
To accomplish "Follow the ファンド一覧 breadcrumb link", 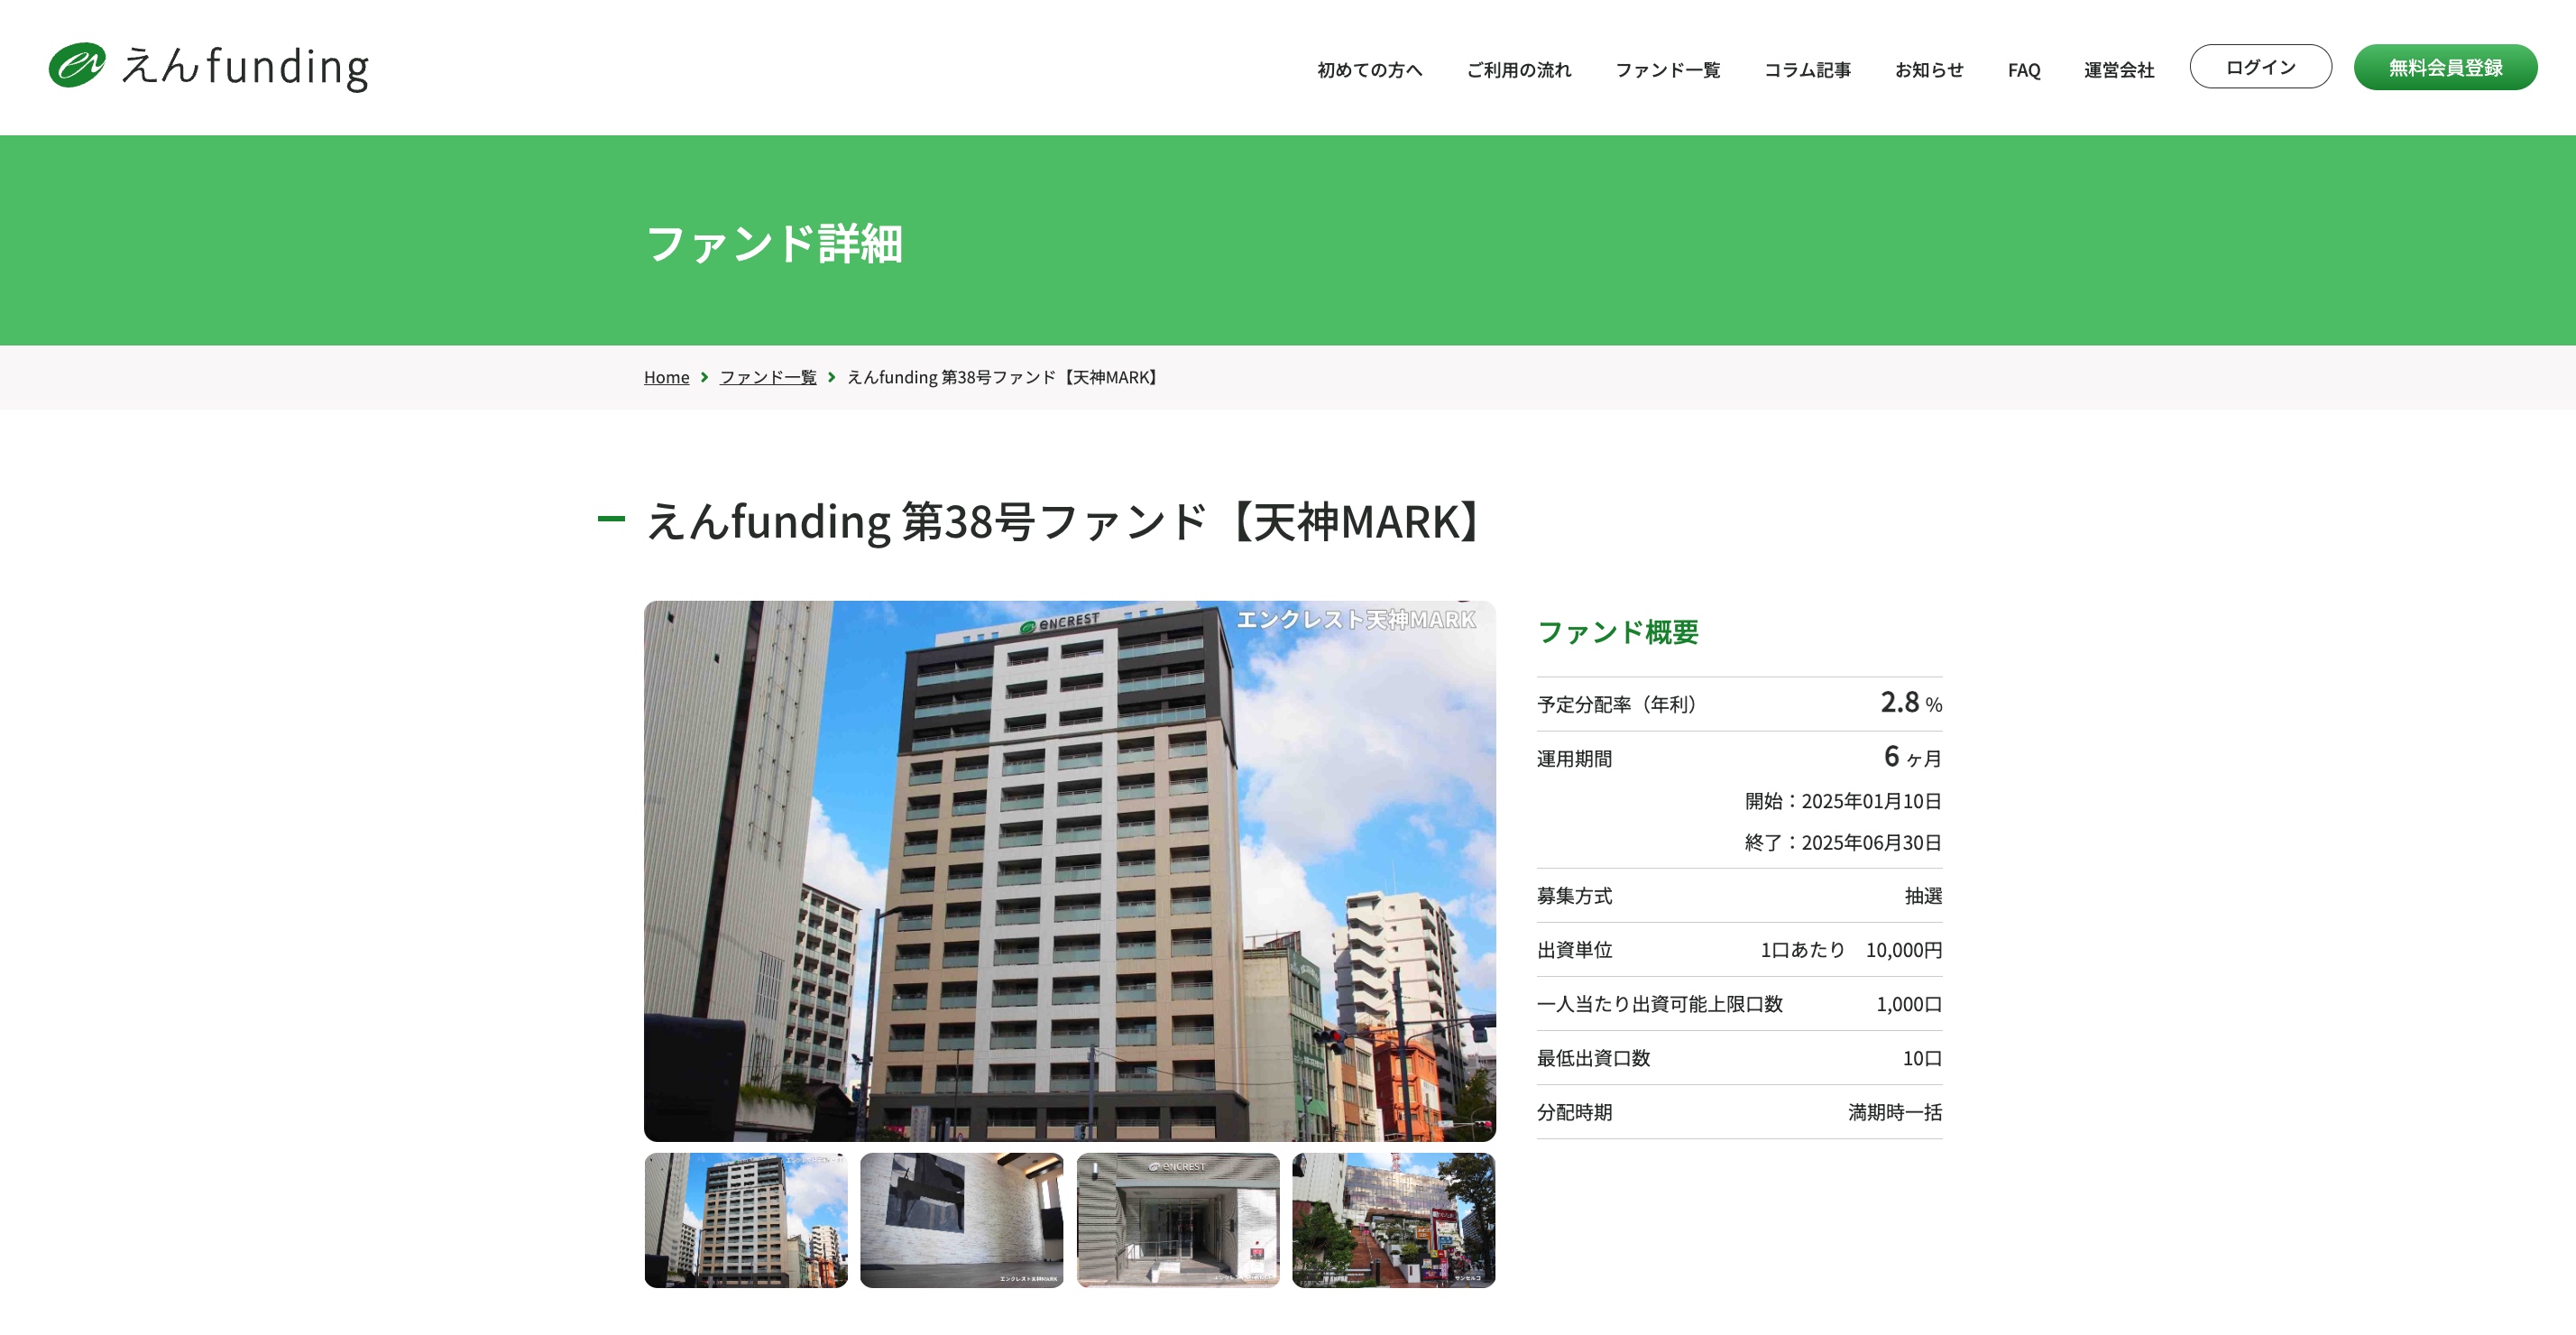I will [767, 377].
